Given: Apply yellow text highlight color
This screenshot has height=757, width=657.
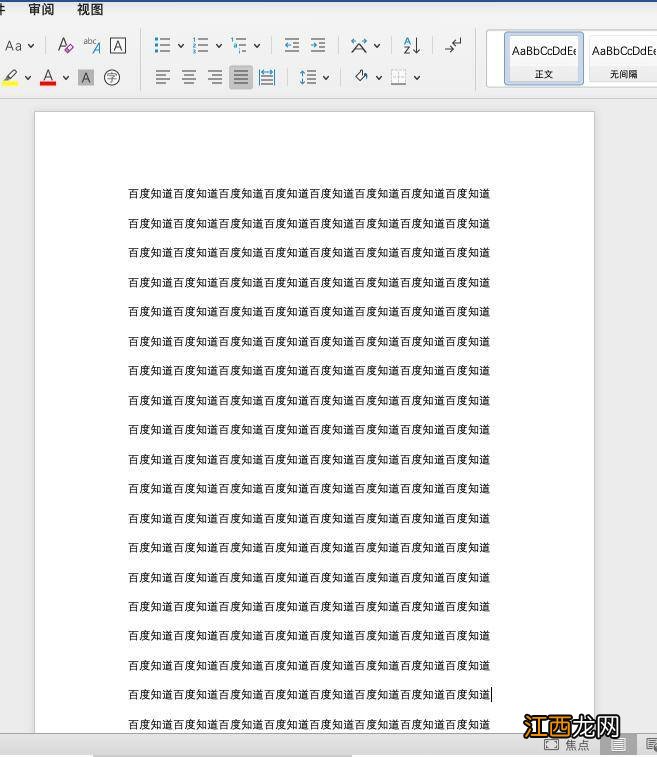Looking at the screenshot, I should point(11,77).
